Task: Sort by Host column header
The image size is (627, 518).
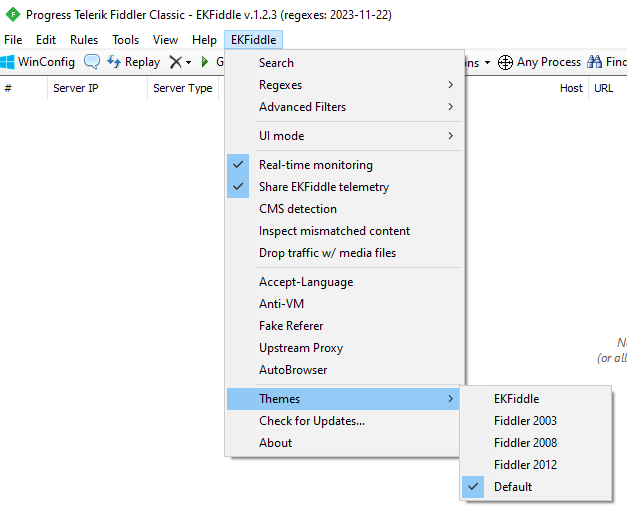Action: coord(571,88)
